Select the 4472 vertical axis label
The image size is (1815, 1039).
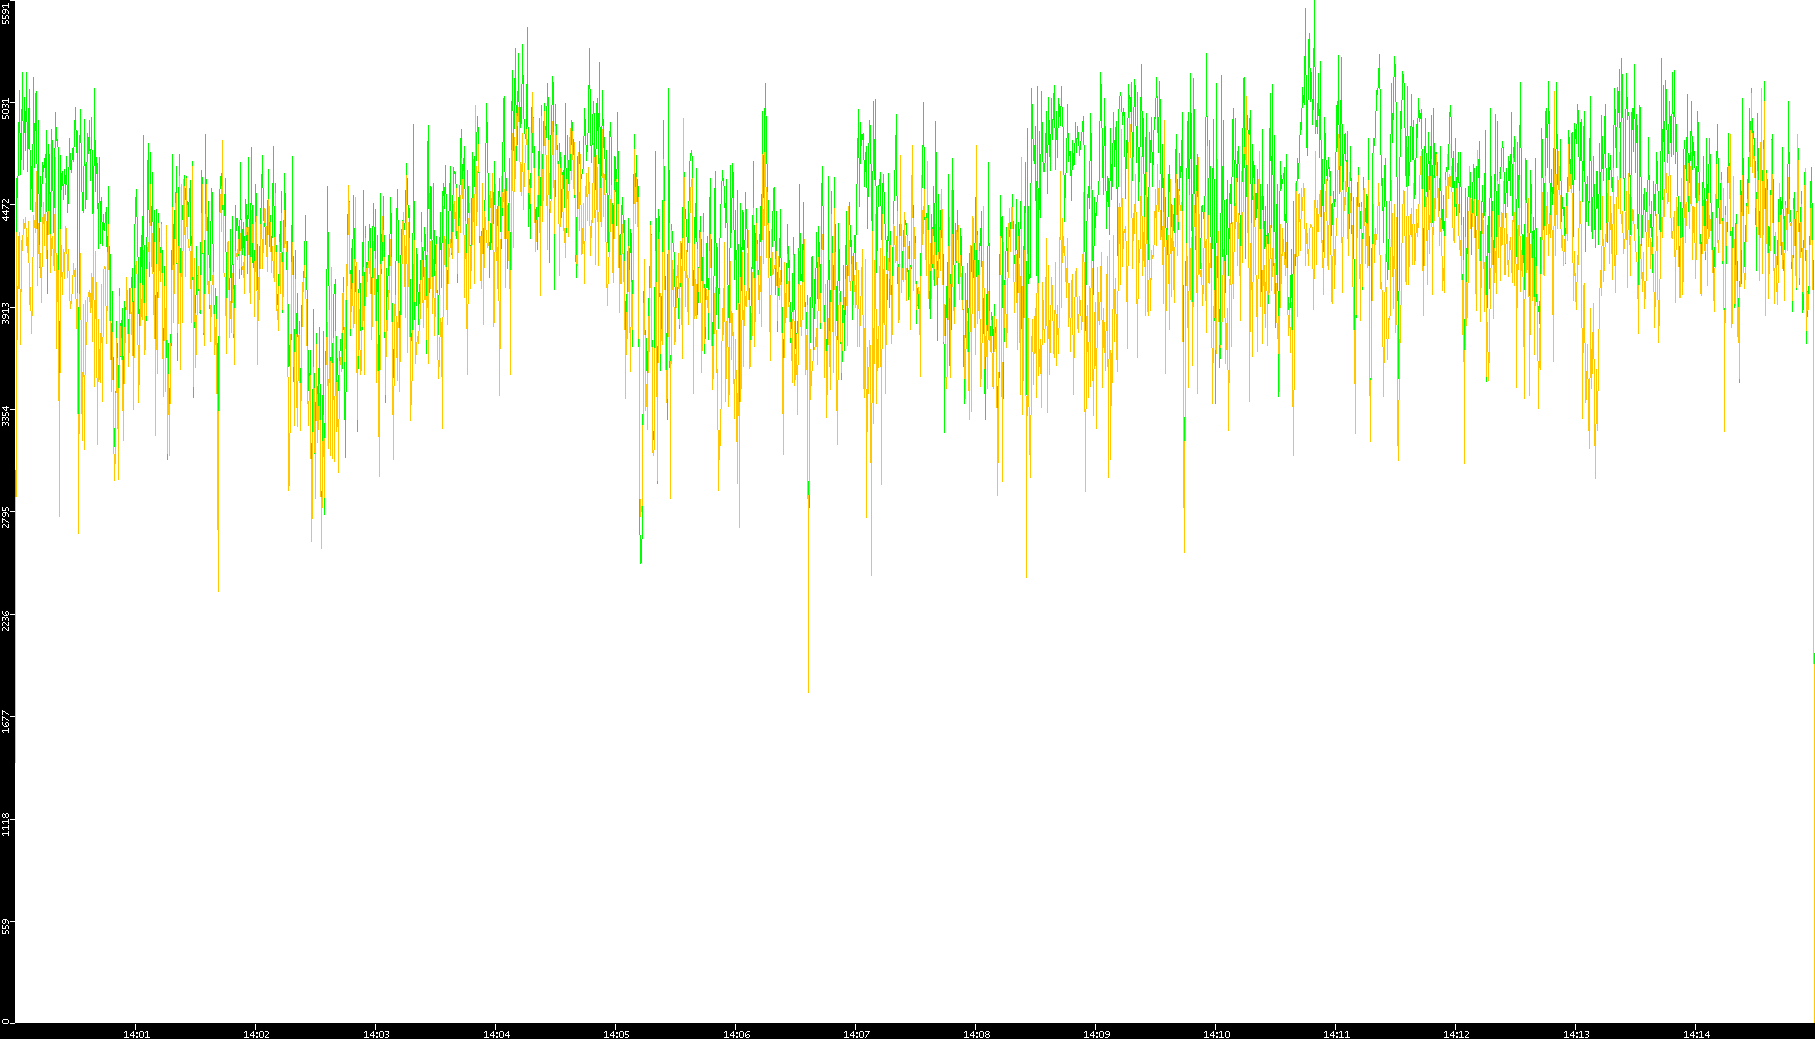(x=7, y=210)
